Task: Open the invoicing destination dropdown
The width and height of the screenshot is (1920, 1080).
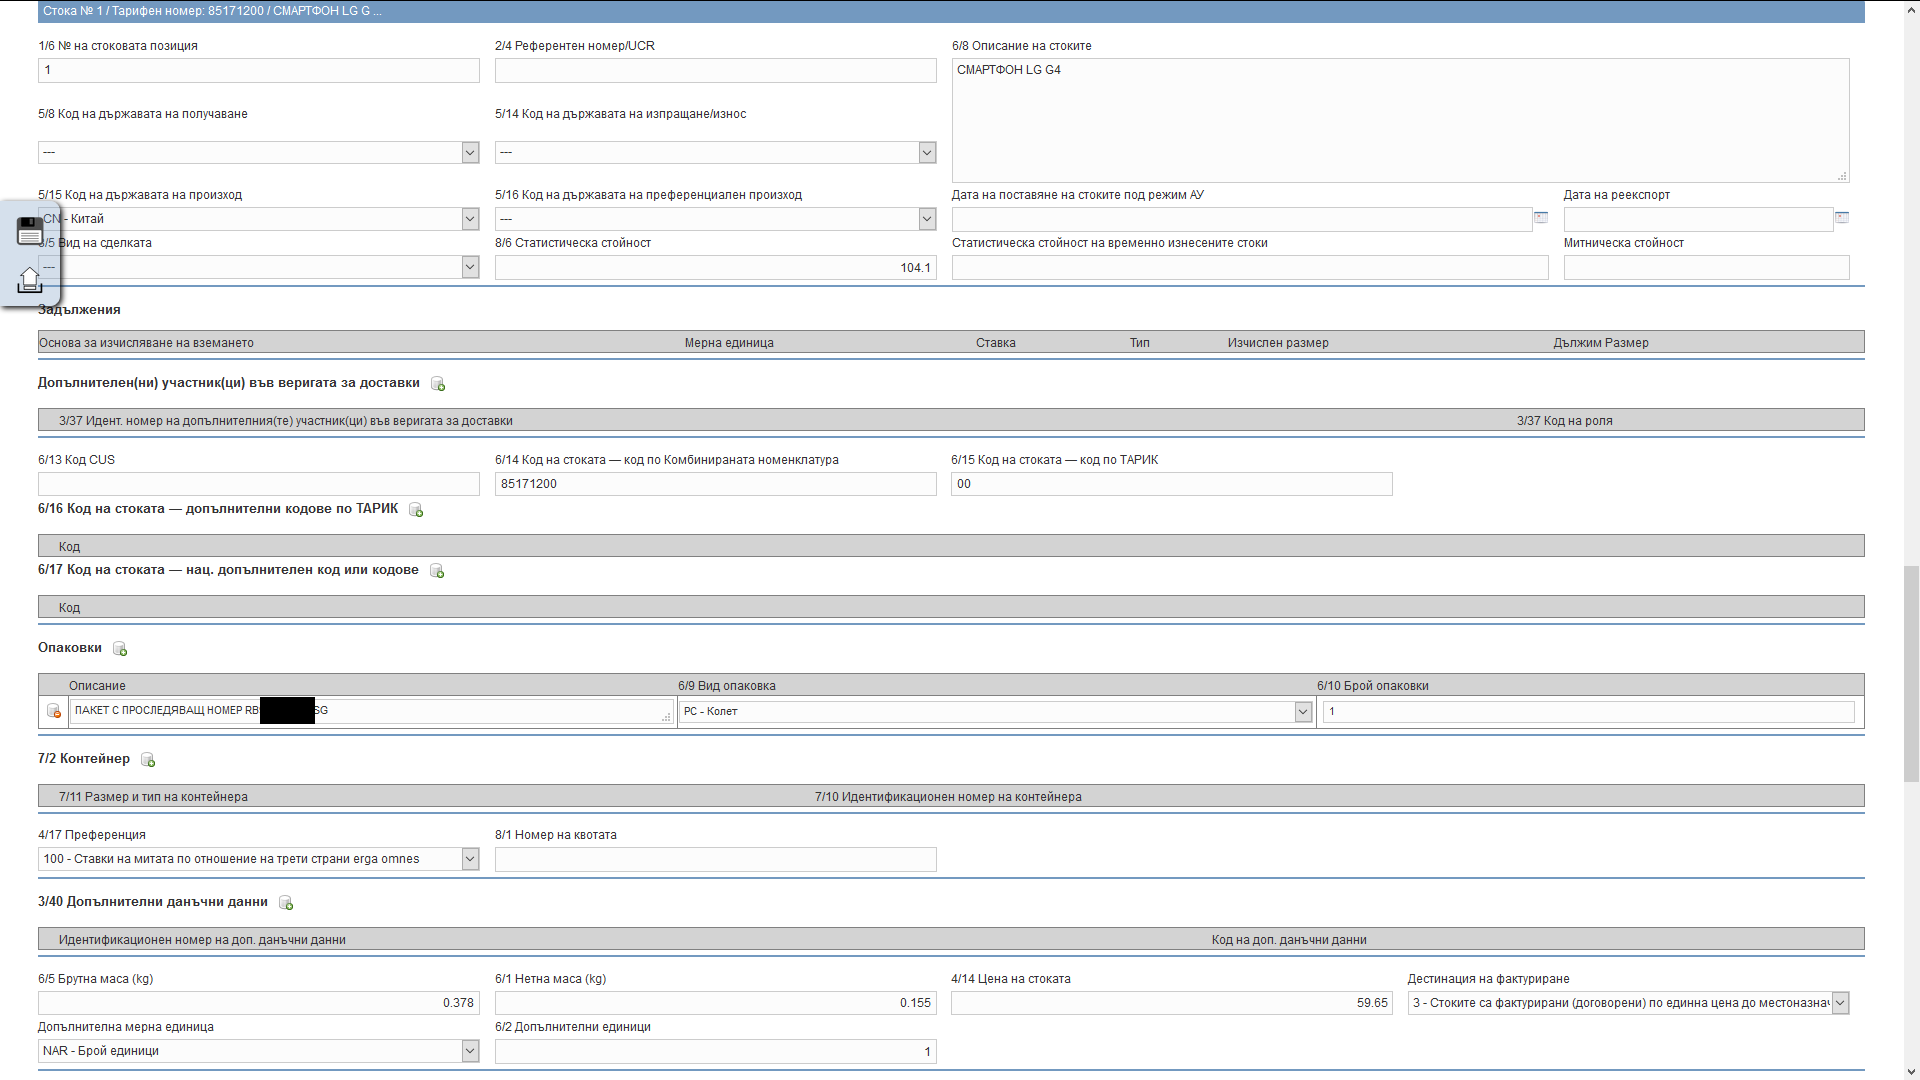Action: (x=1840, y=1003)
